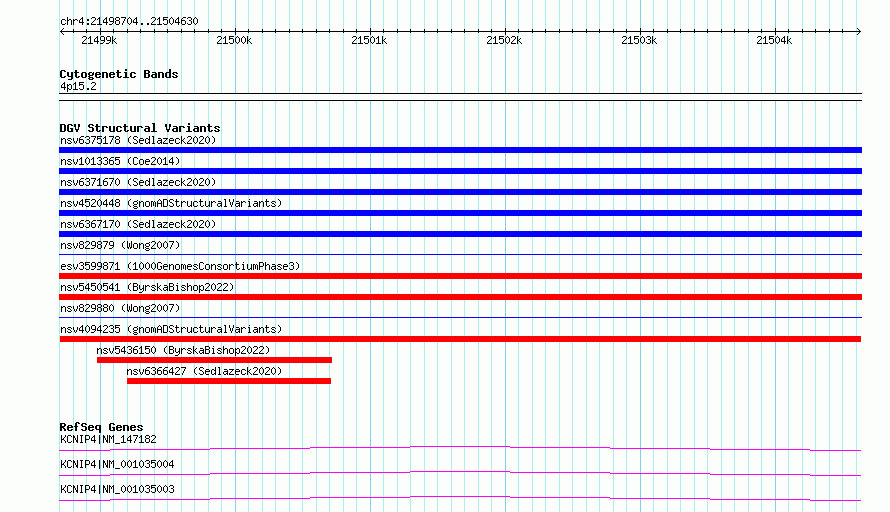Click the magenta line for KCNIP4|NM_001035004
Image resolution: width=890 pixels, height=512 pixels.
pos(460,473)
